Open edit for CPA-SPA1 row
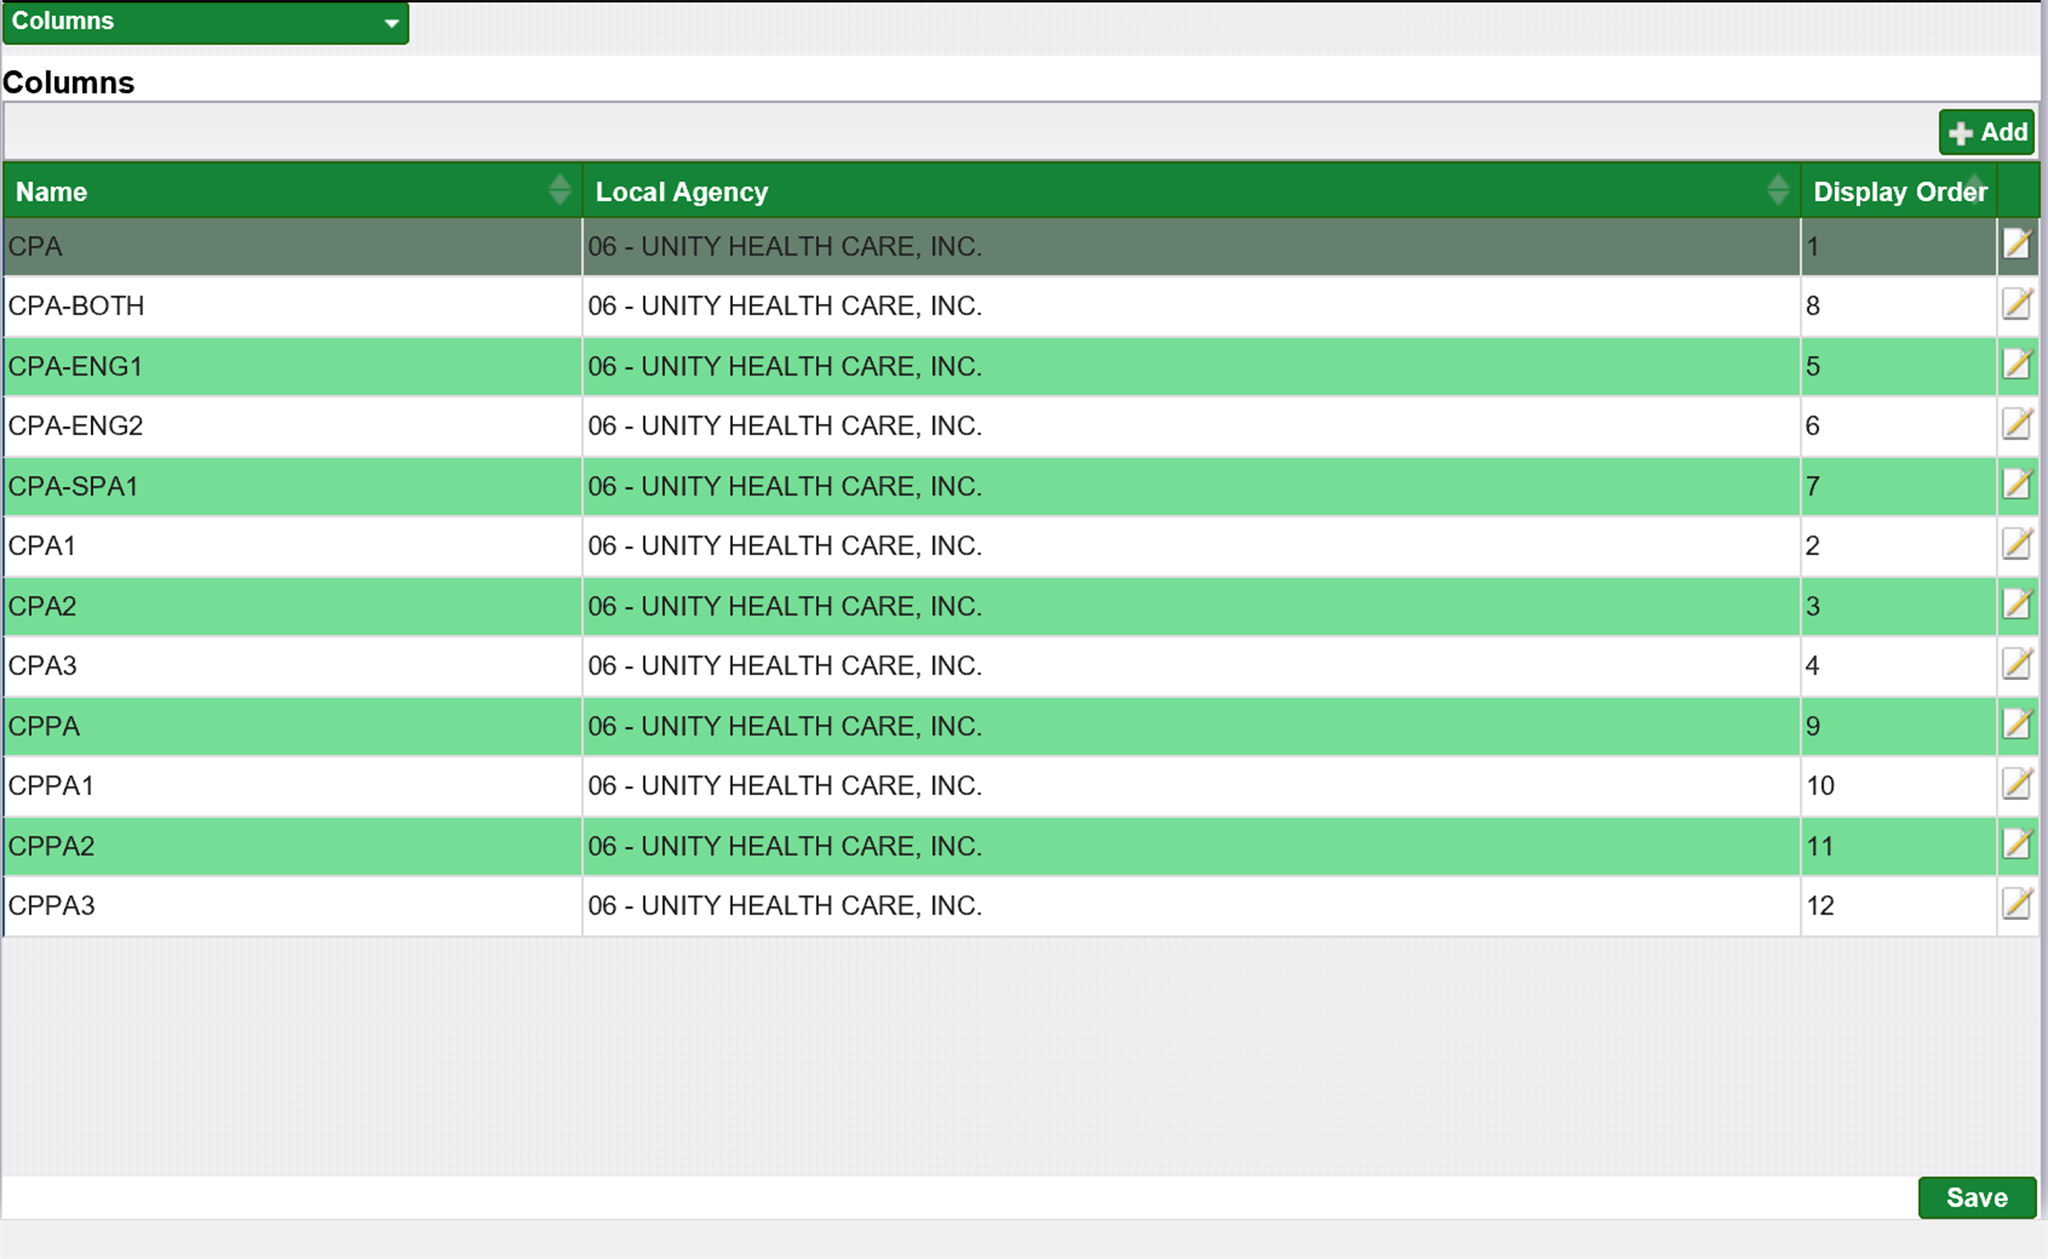The image size is (2048, 1259). (2016, 485)
